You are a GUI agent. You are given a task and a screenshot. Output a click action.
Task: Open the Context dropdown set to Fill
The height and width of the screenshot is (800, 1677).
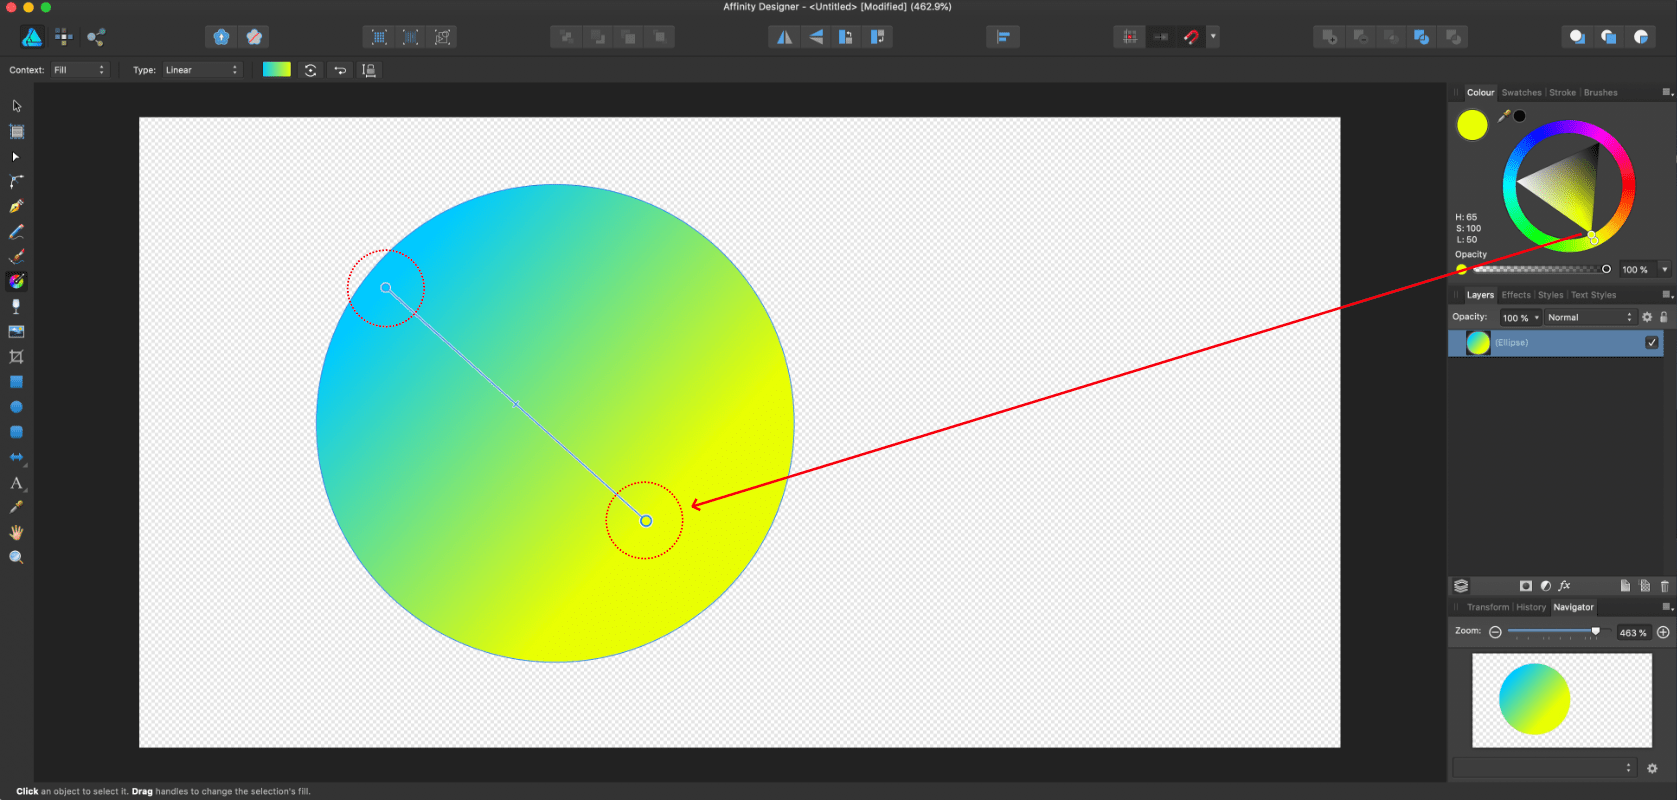(x=79, y=70)
